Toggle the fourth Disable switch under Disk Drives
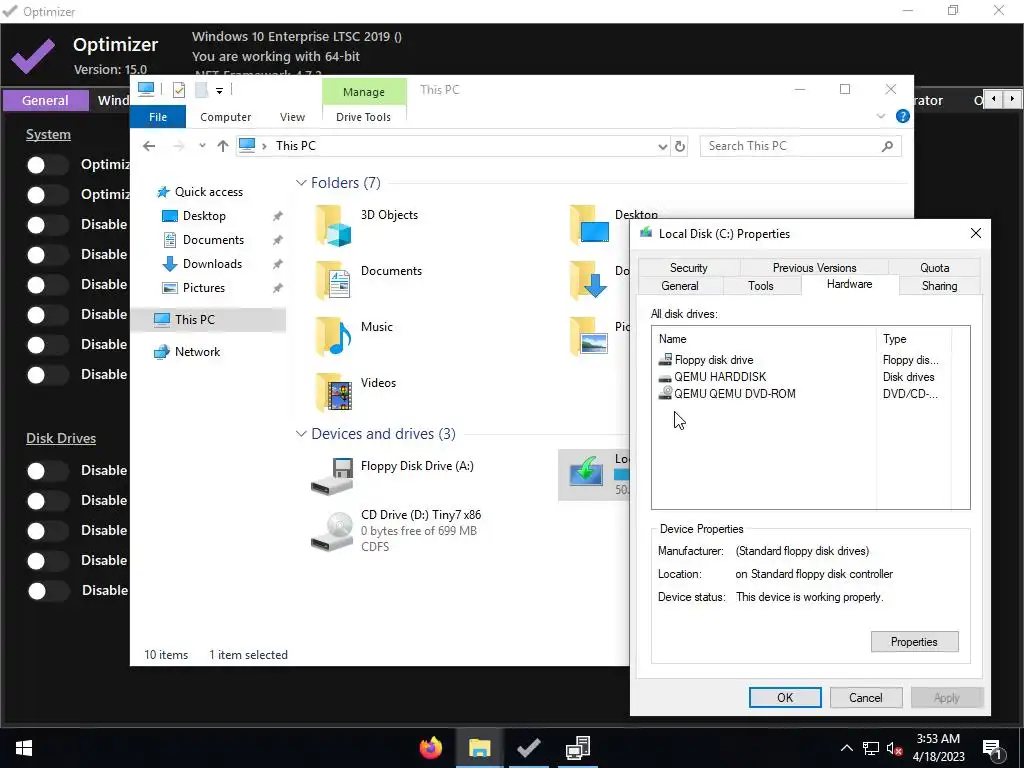The image size is (1024, 768). click(47, 561)
